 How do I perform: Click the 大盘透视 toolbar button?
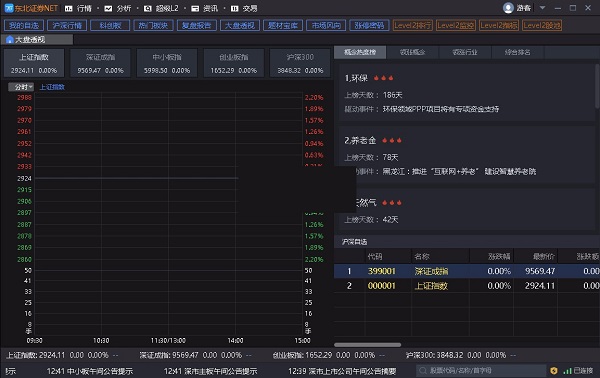click(x=240, y=25)
